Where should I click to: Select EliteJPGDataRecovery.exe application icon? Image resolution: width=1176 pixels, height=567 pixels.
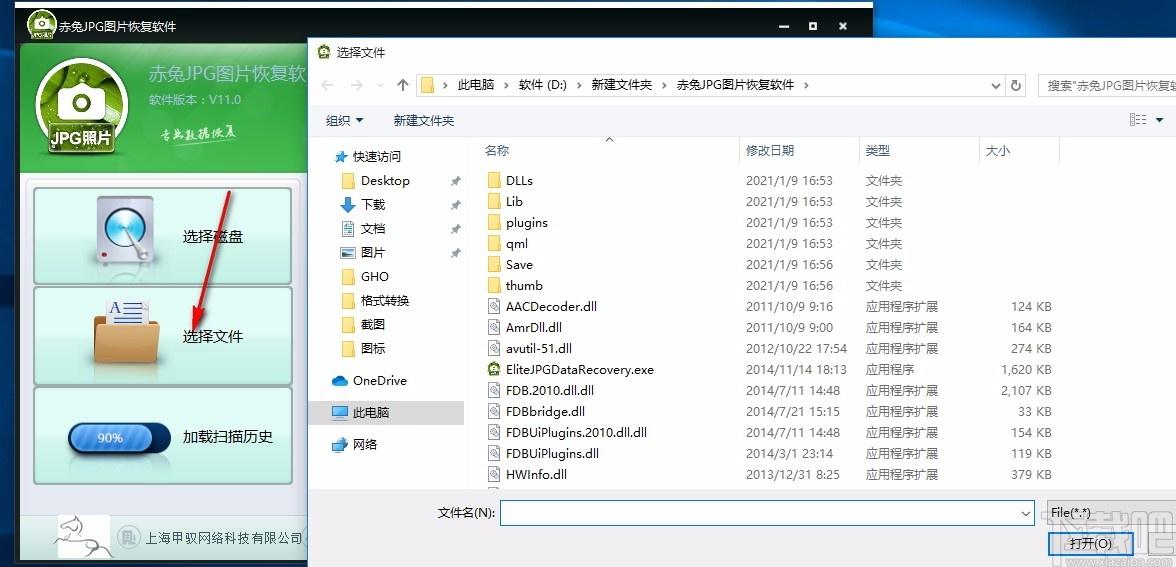point(494,370)
